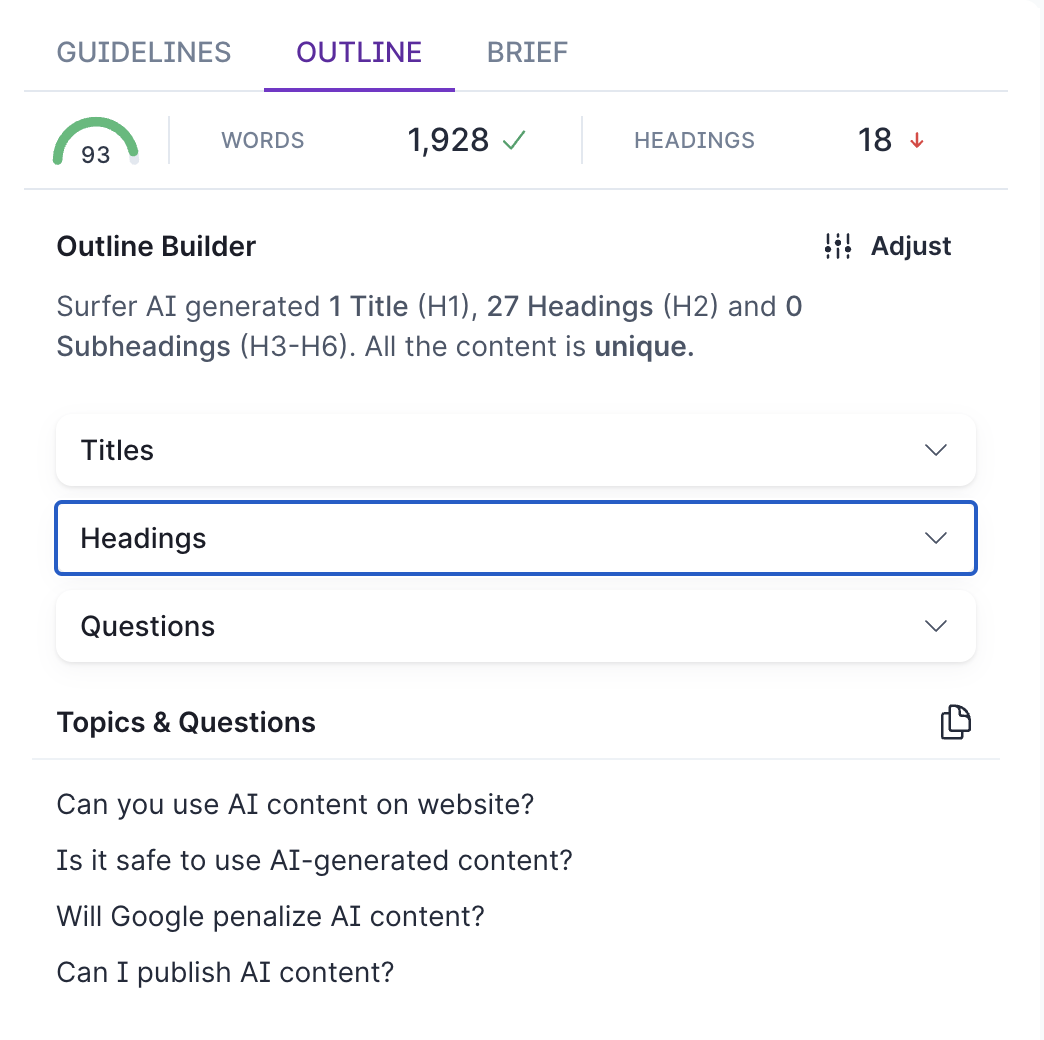Select question 'Can you use AI content on website?'
Viewport: 1044px width, 1040px height.
(x=295, y=804)
